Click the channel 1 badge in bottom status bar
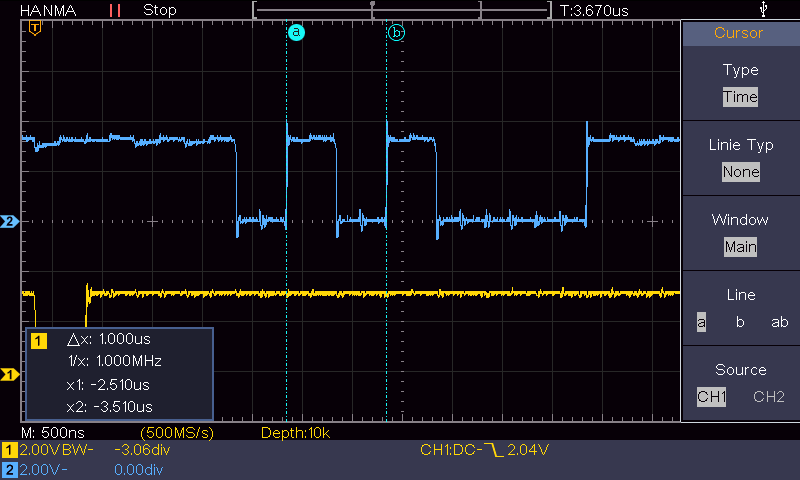 (x=9, y=450)
